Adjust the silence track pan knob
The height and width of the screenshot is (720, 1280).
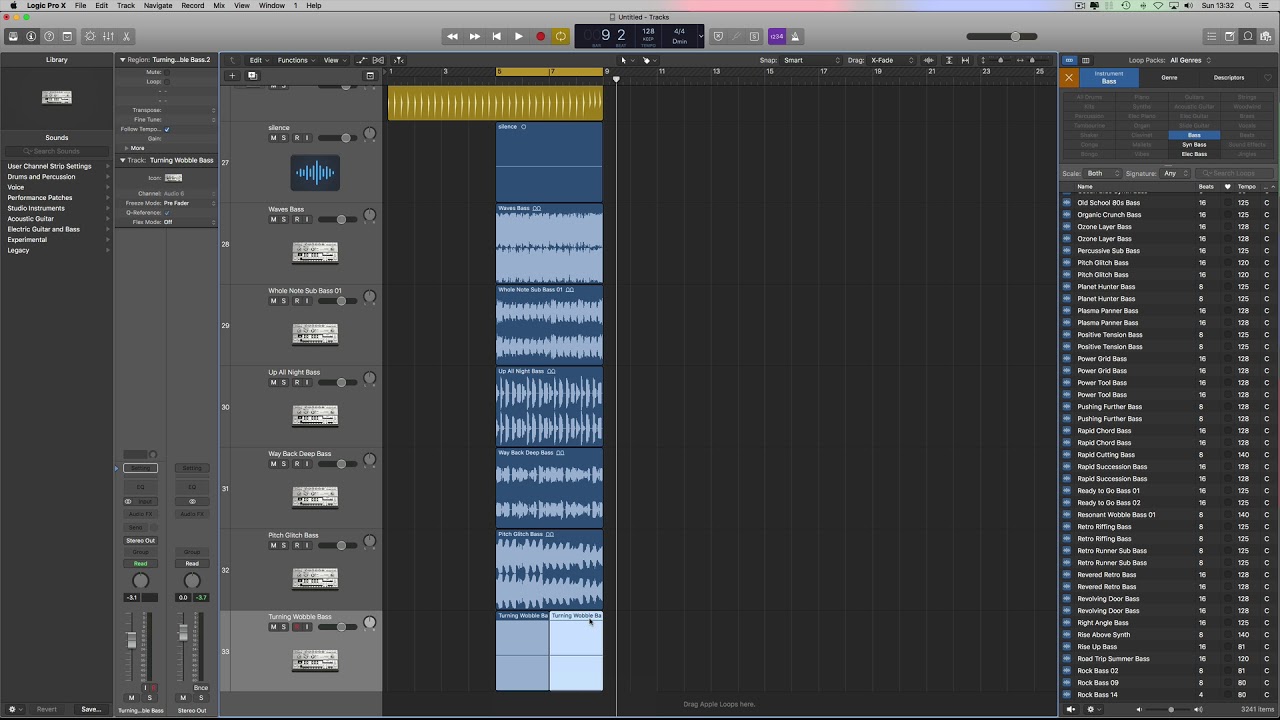tap(370, 134)
